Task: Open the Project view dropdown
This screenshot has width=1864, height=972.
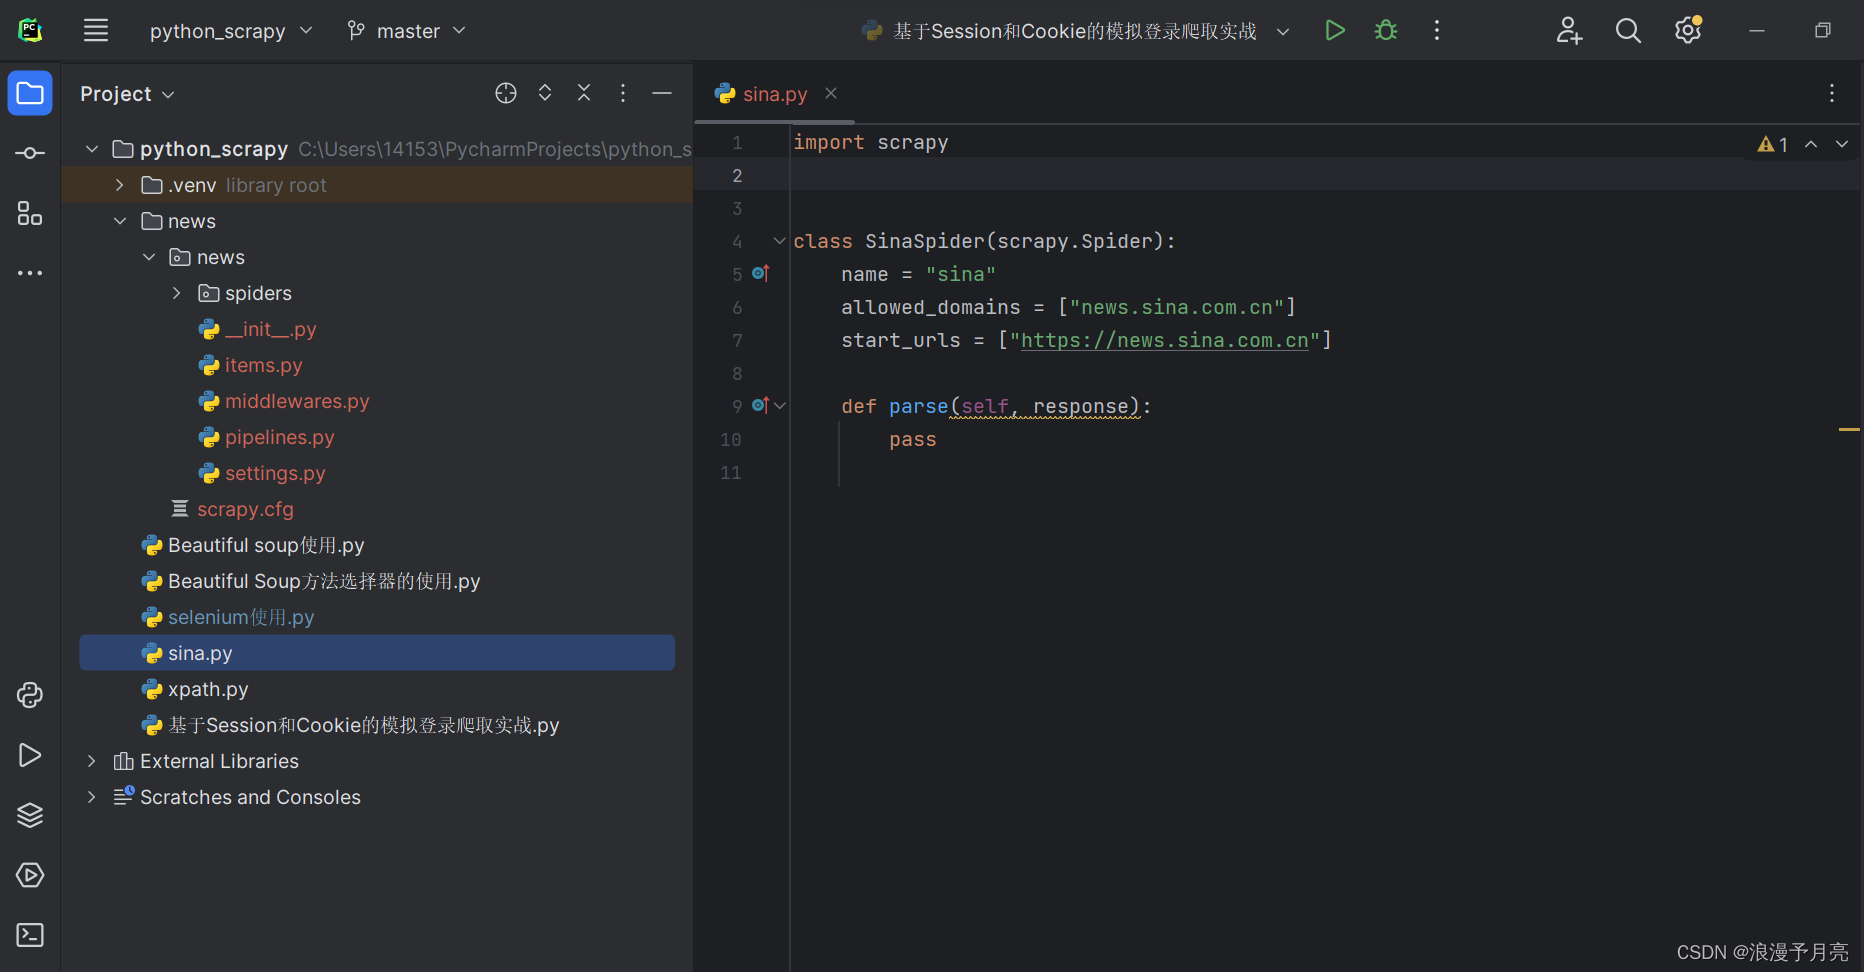Action: (x=127, y=94)
